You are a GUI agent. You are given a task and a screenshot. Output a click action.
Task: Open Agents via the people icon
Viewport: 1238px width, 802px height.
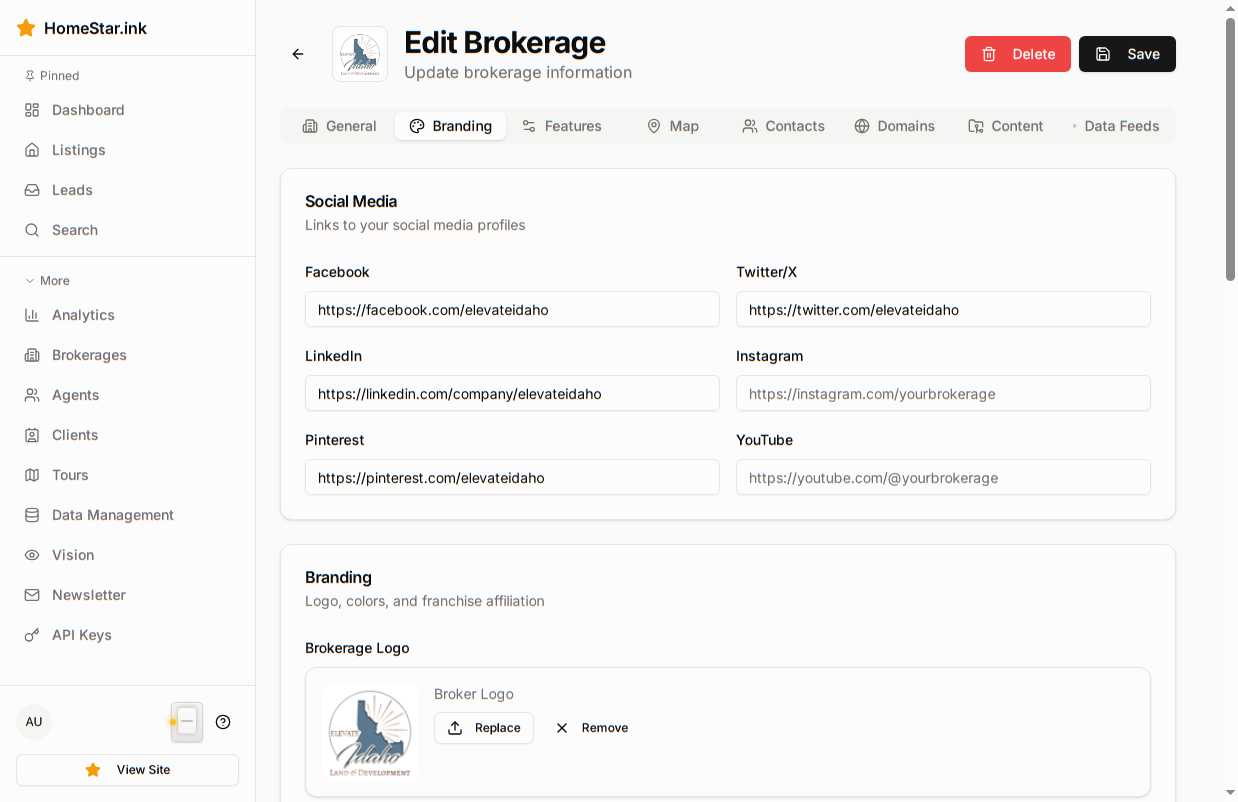click(32, 395)
